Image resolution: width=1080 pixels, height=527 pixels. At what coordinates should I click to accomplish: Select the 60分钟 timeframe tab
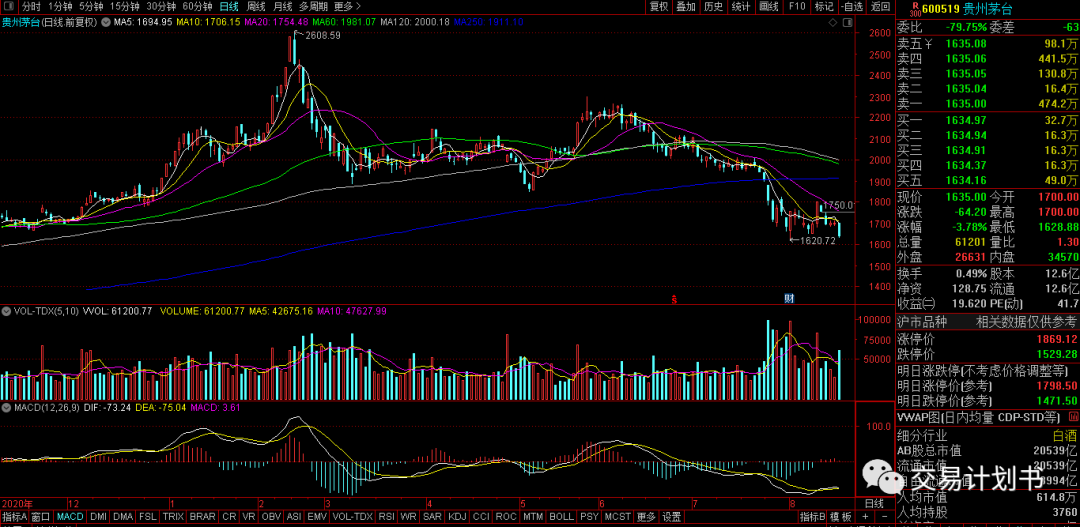click(197, 6)
